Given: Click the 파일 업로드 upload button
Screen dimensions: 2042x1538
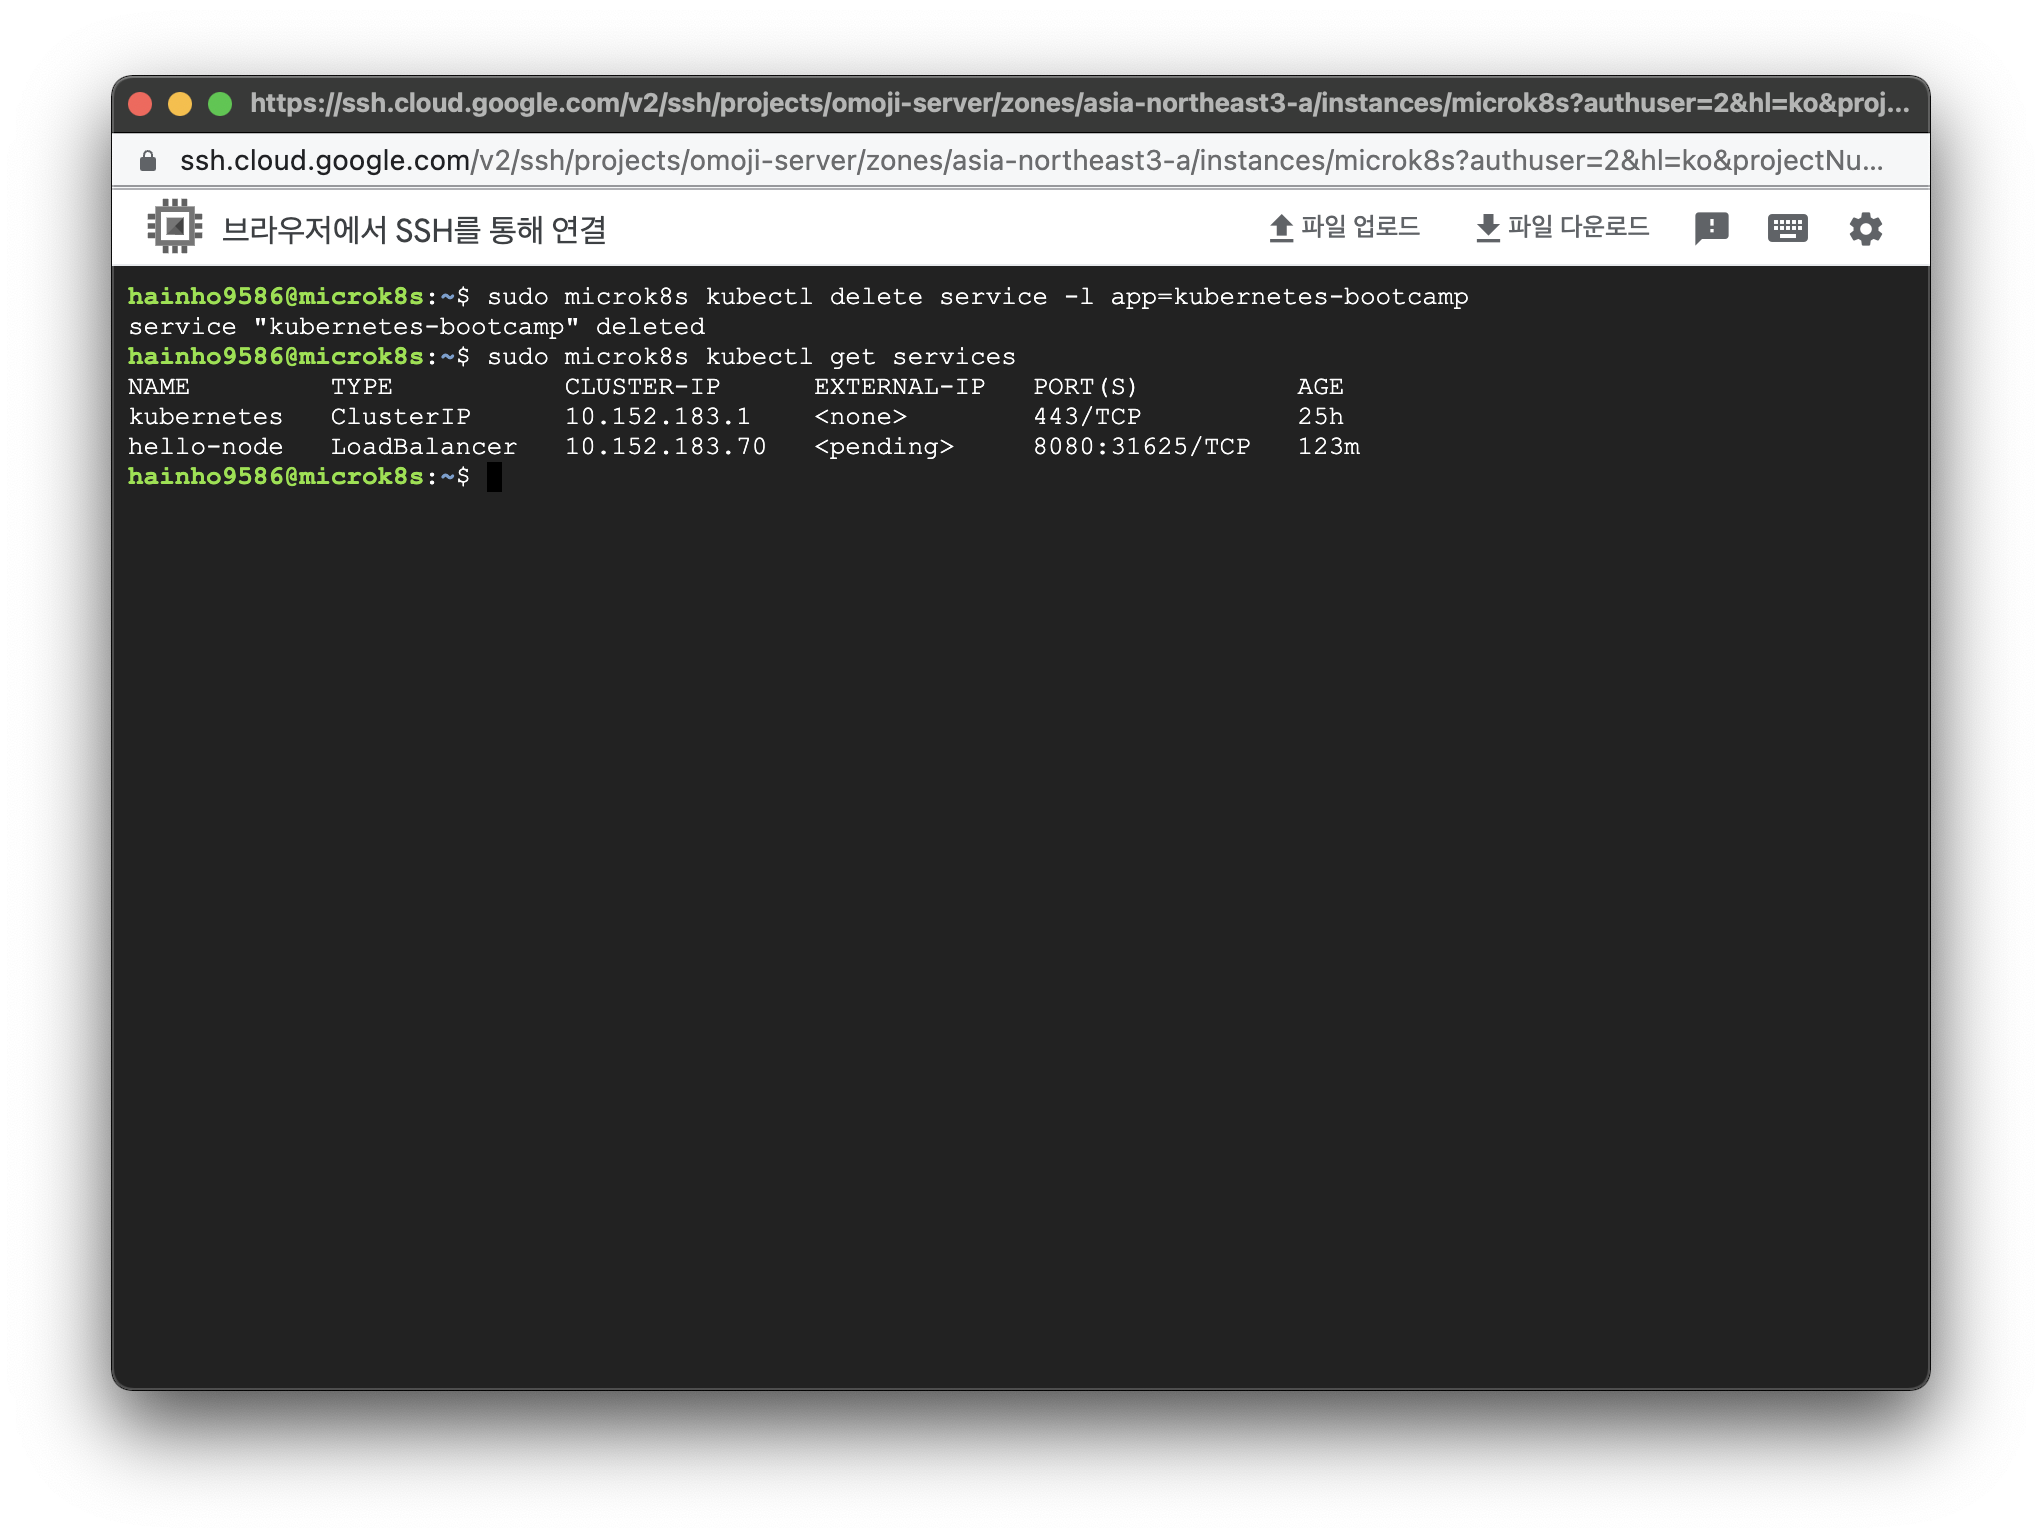Looking at the screenshot, I should [1344, 228].
